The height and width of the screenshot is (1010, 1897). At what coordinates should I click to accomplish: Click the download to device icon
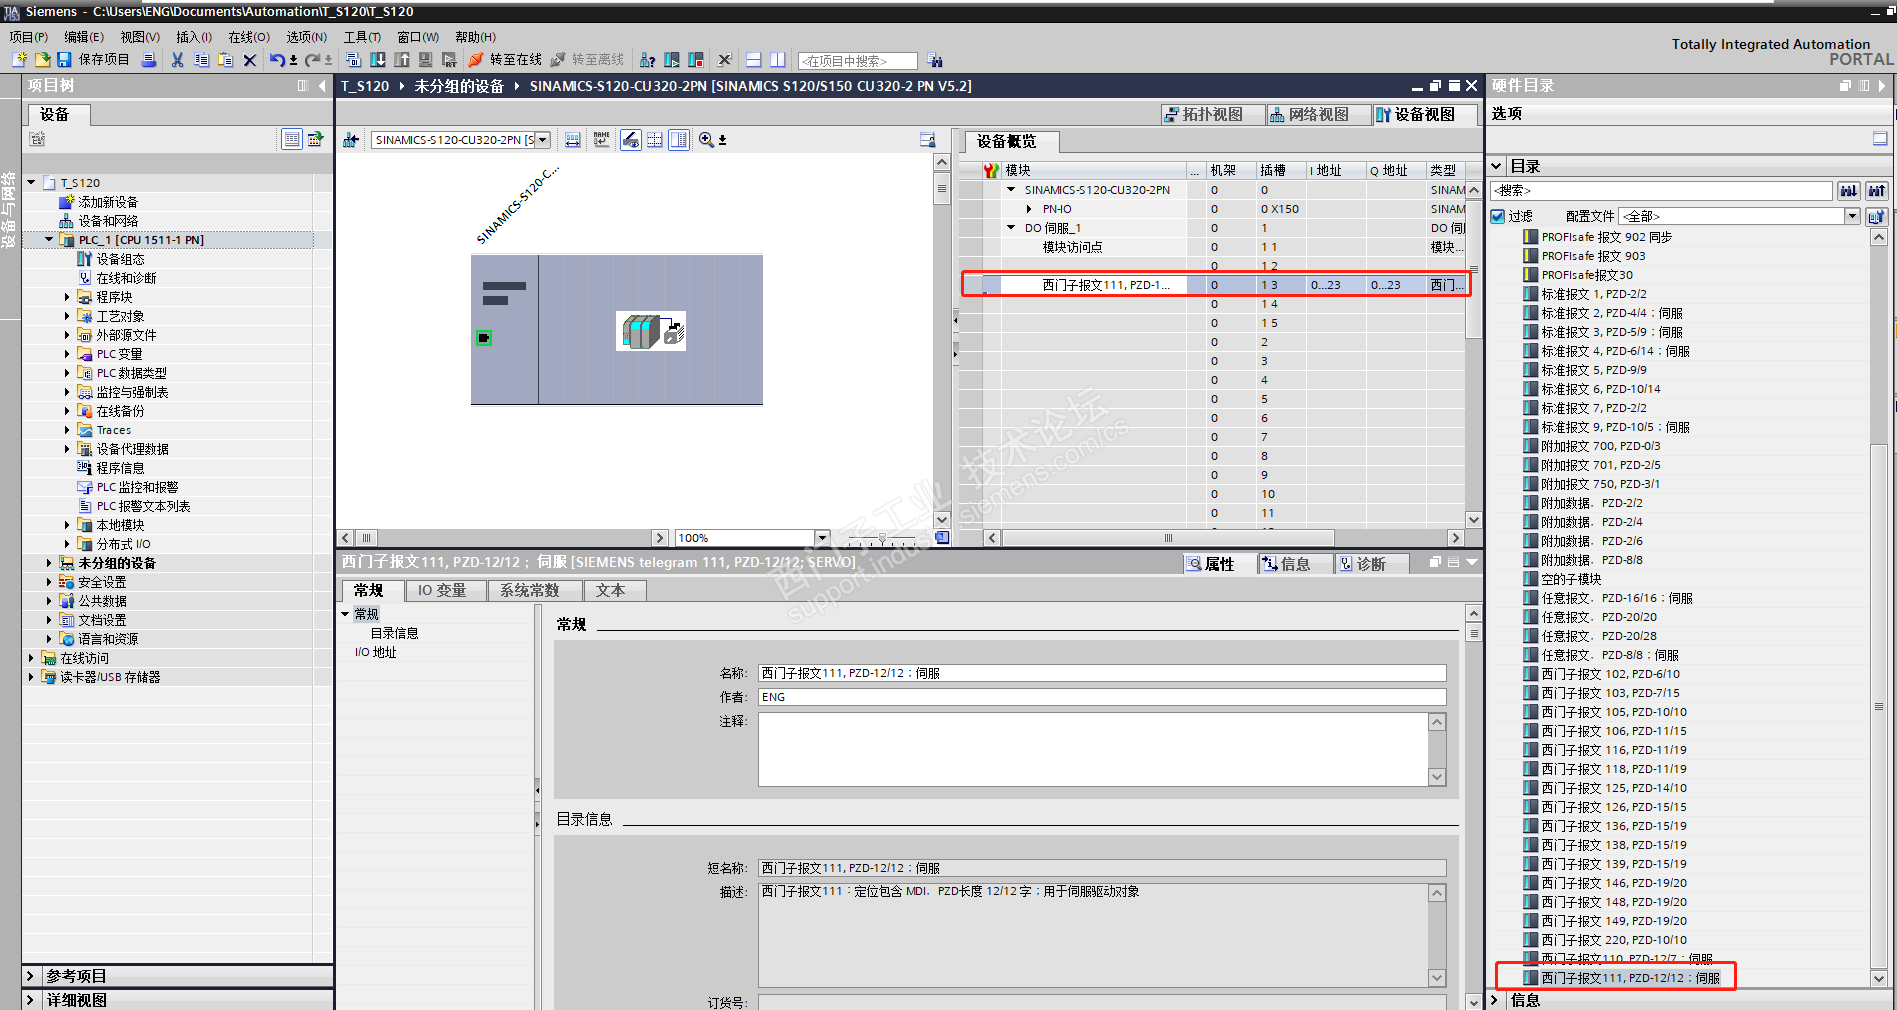[377, 60]
